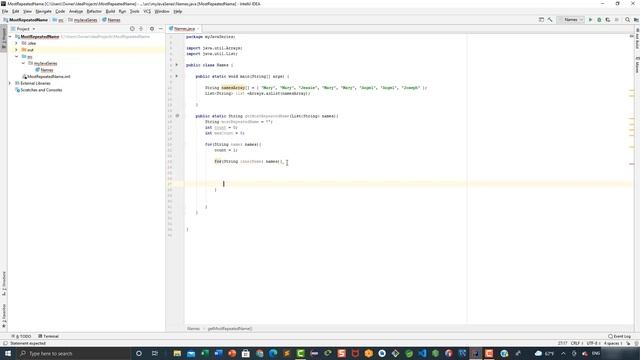Hide the Project tool window
The image size is (640, 360).
click(160, 29)
